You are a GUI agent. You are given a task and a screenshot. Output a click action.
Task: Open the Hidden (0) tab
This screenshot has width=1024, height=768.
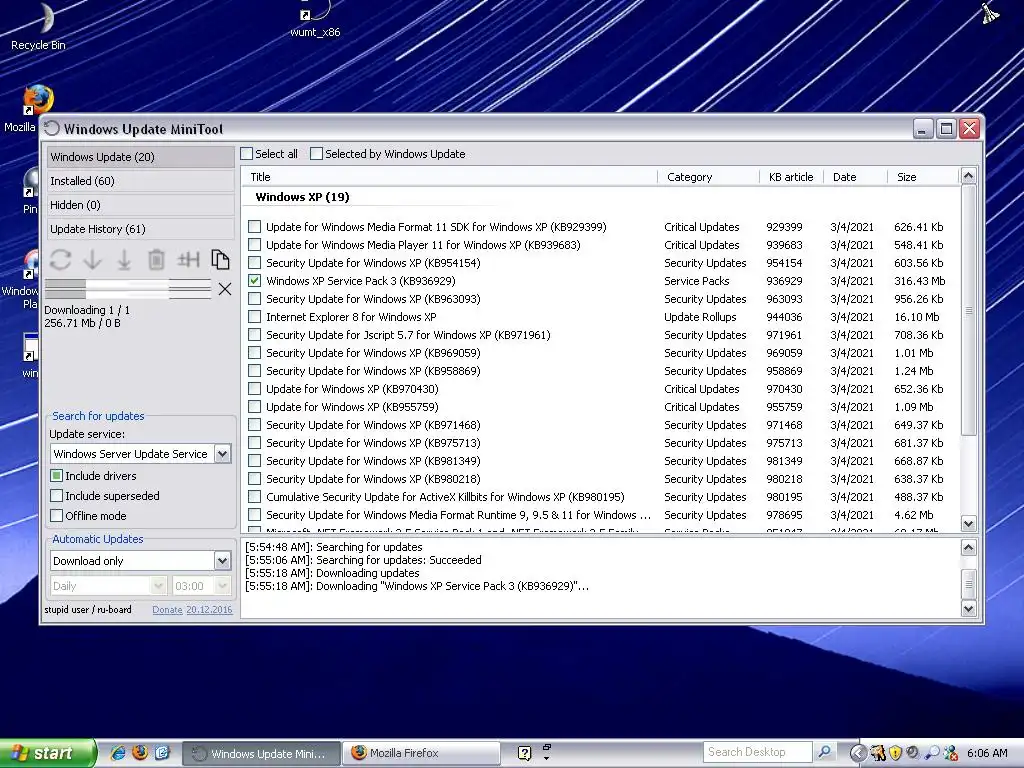[x=140, y=205]
